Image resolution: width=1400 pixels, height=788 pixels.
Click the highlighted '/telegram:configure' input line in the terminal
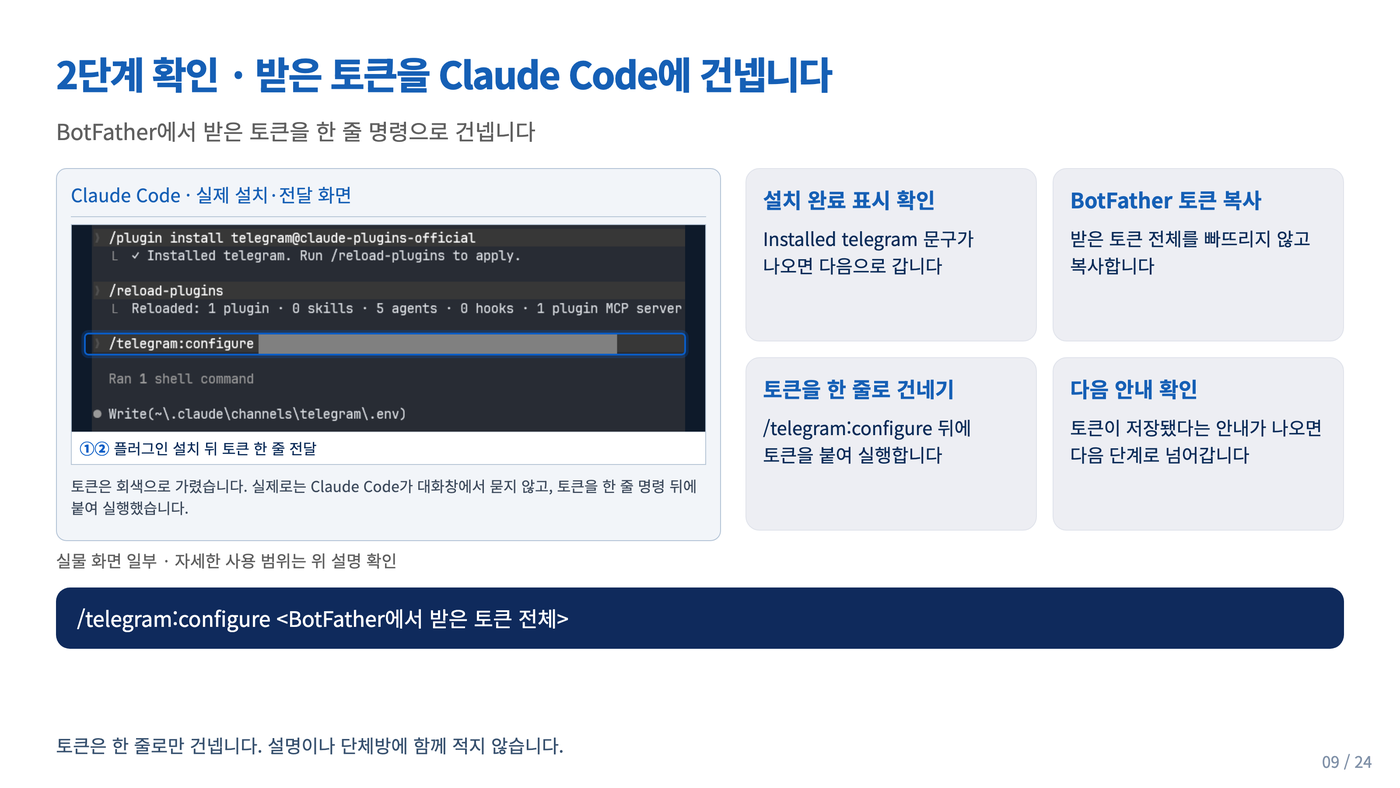point(385,344)
